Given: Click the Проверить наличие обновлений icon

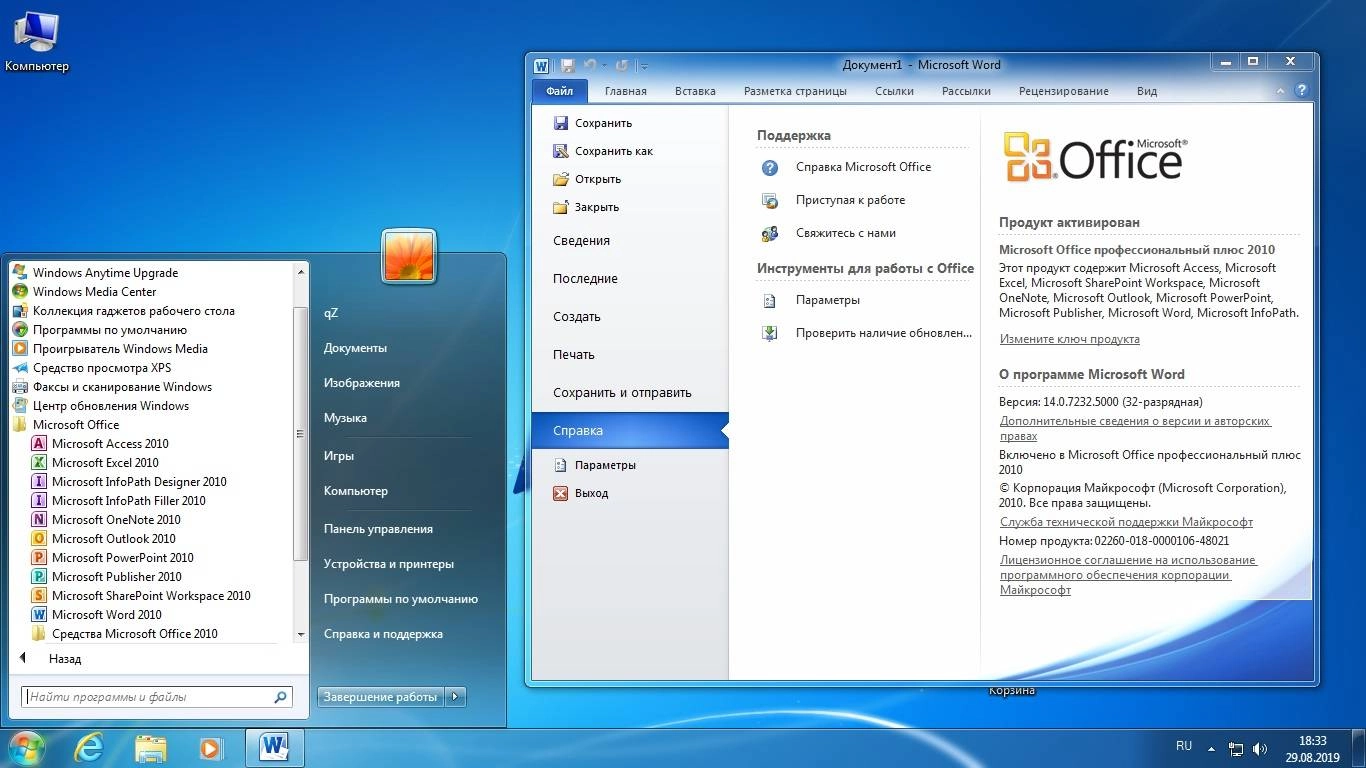Looking at the screenshot, I should (770, 333).
